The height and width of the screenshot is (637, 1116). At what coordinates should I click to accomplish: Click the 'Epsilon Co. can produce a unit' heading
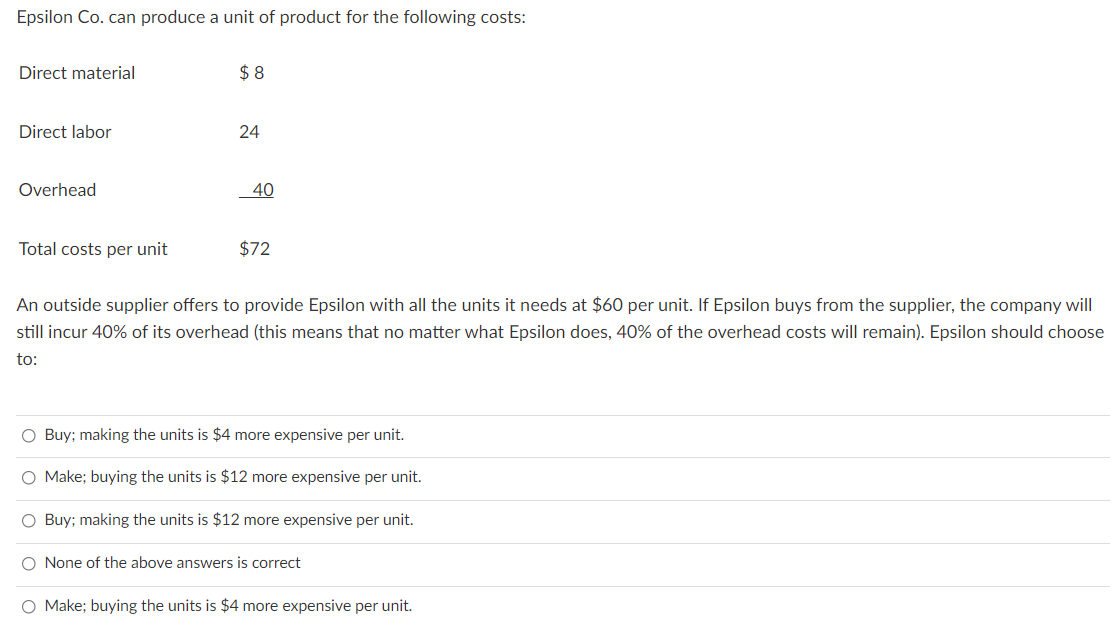click(x=271, y=17)
